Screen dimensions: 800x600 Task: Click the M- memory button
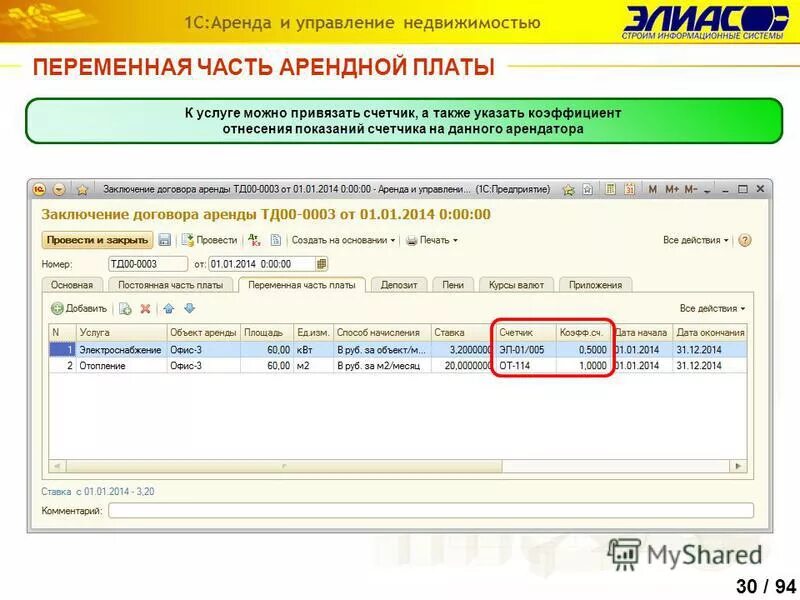[x=690, y=189]
